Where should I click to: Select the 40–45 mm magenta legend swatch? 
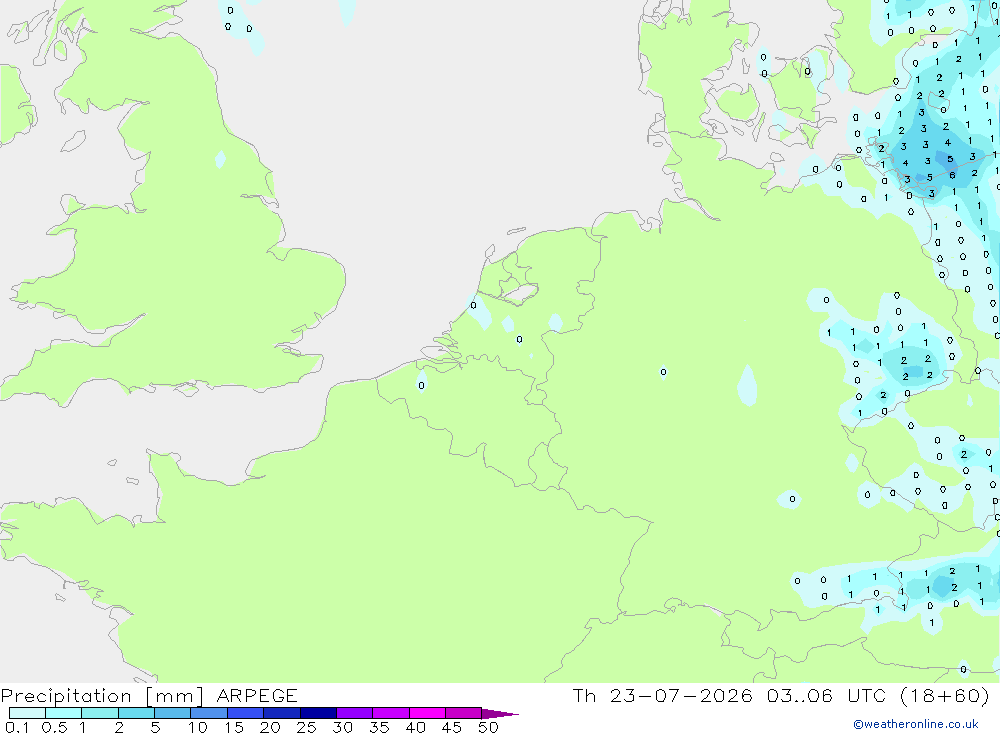pyautogui.click(x=427, y=713)
